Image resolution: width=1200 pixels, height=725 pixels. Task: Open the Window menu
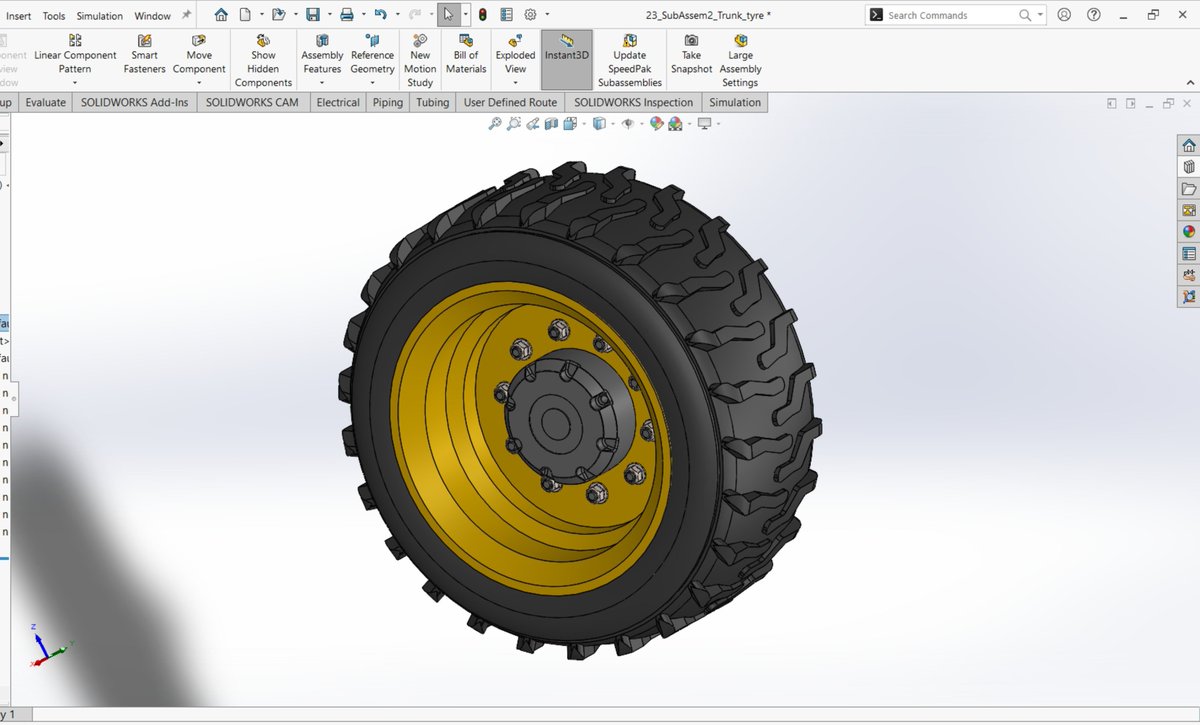[x=152, y=16]
